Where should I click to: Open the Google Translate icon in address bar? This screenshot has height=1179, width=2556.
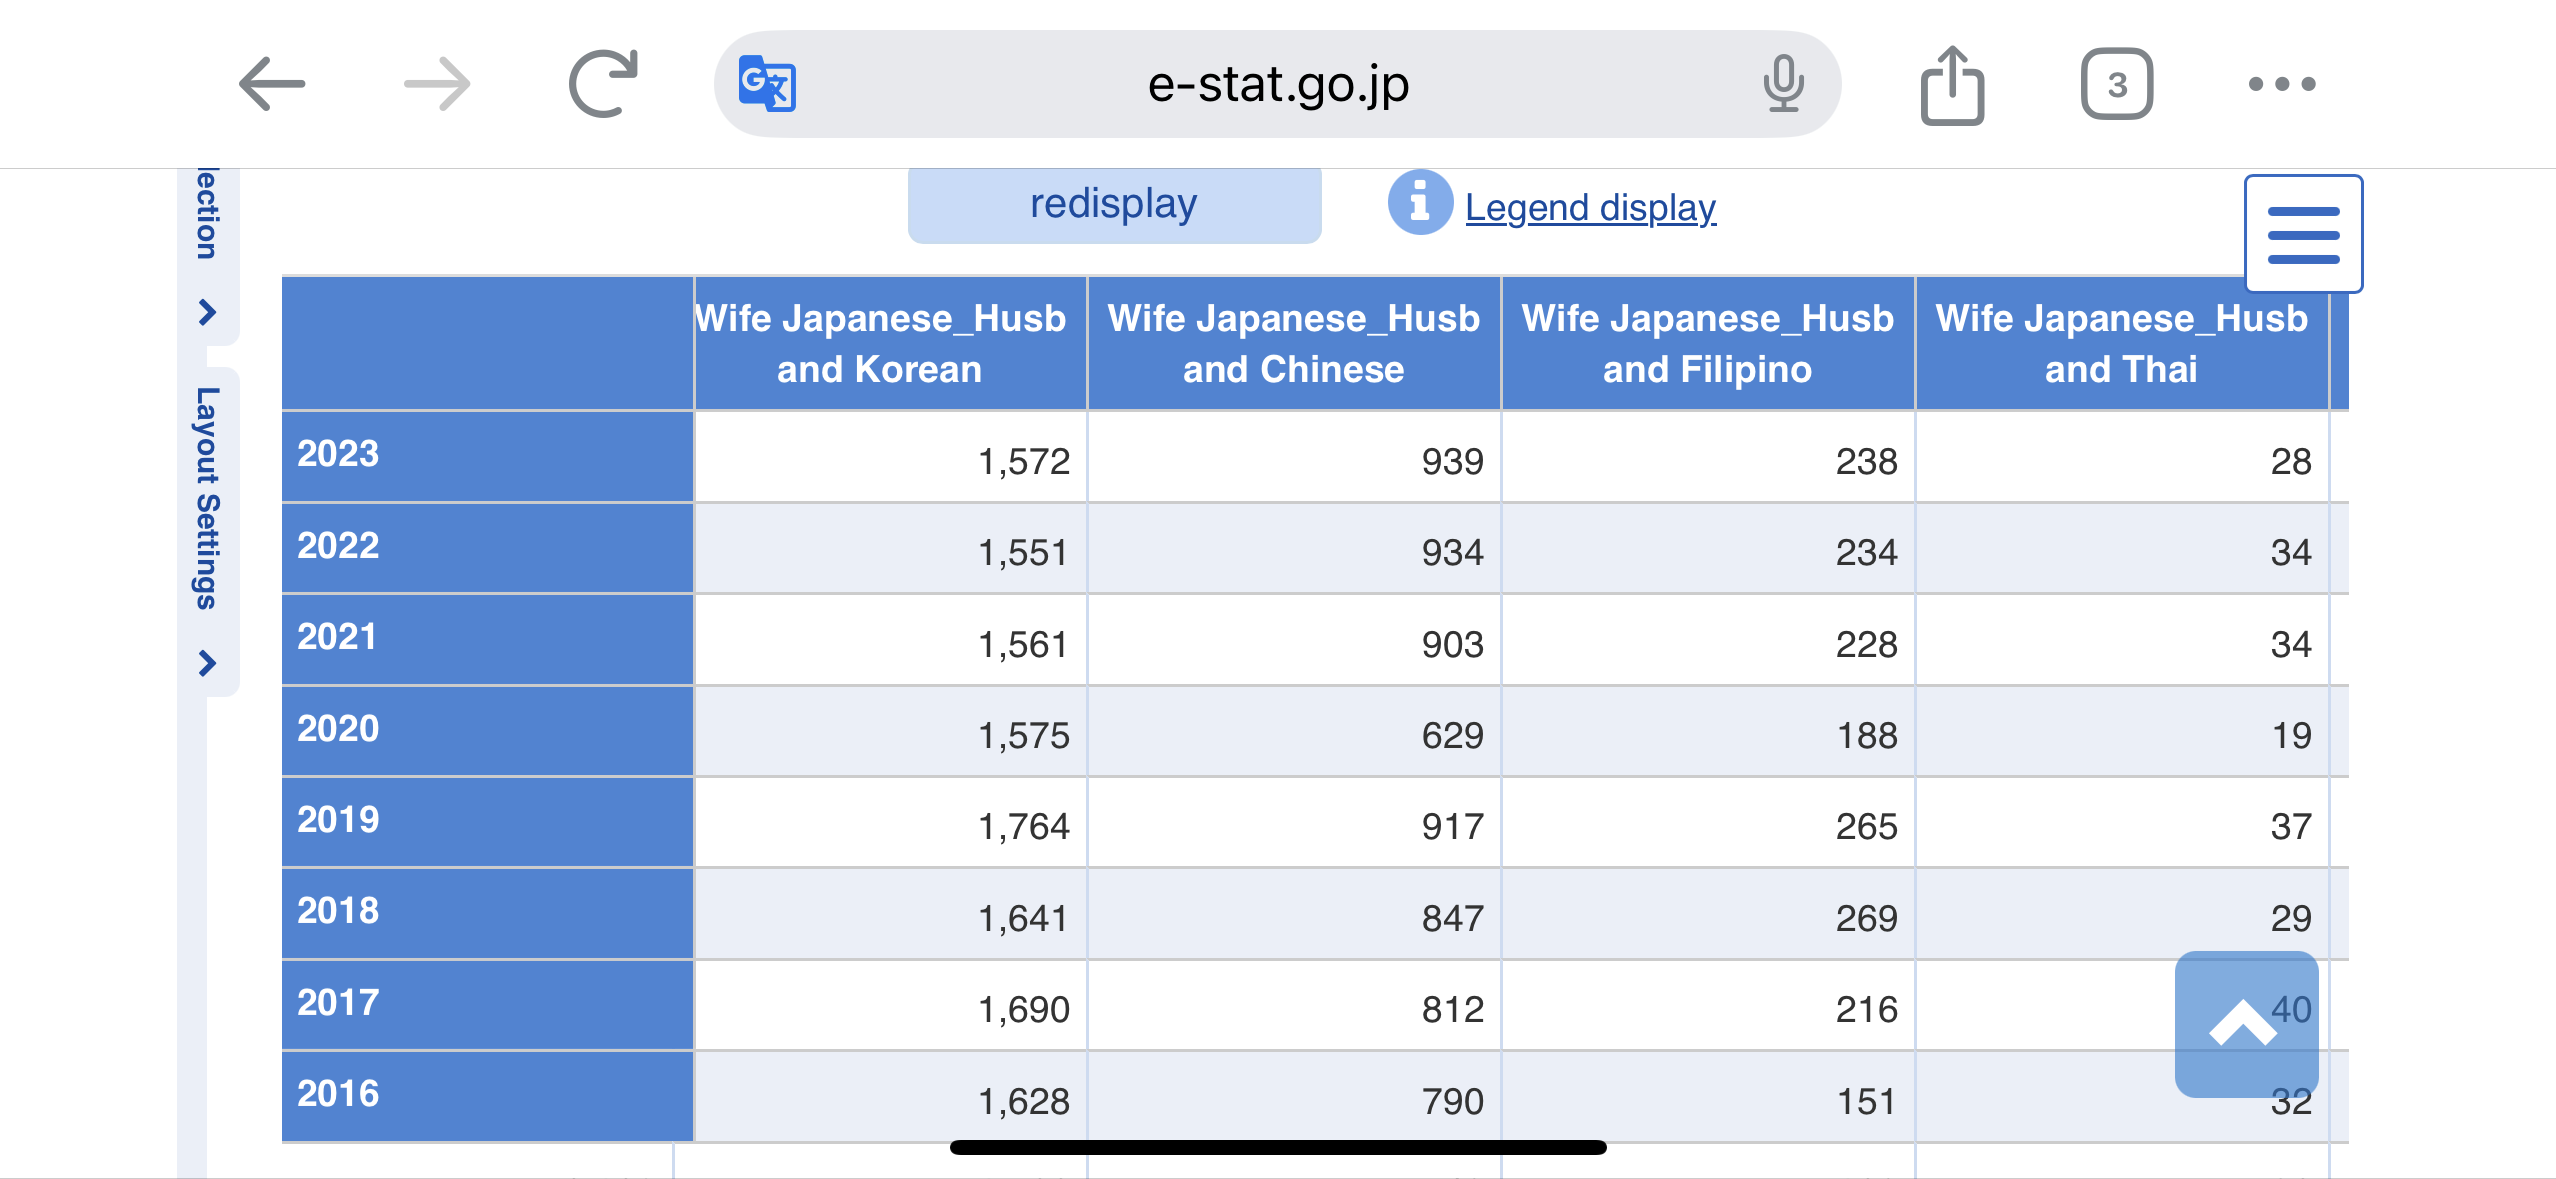767,84
